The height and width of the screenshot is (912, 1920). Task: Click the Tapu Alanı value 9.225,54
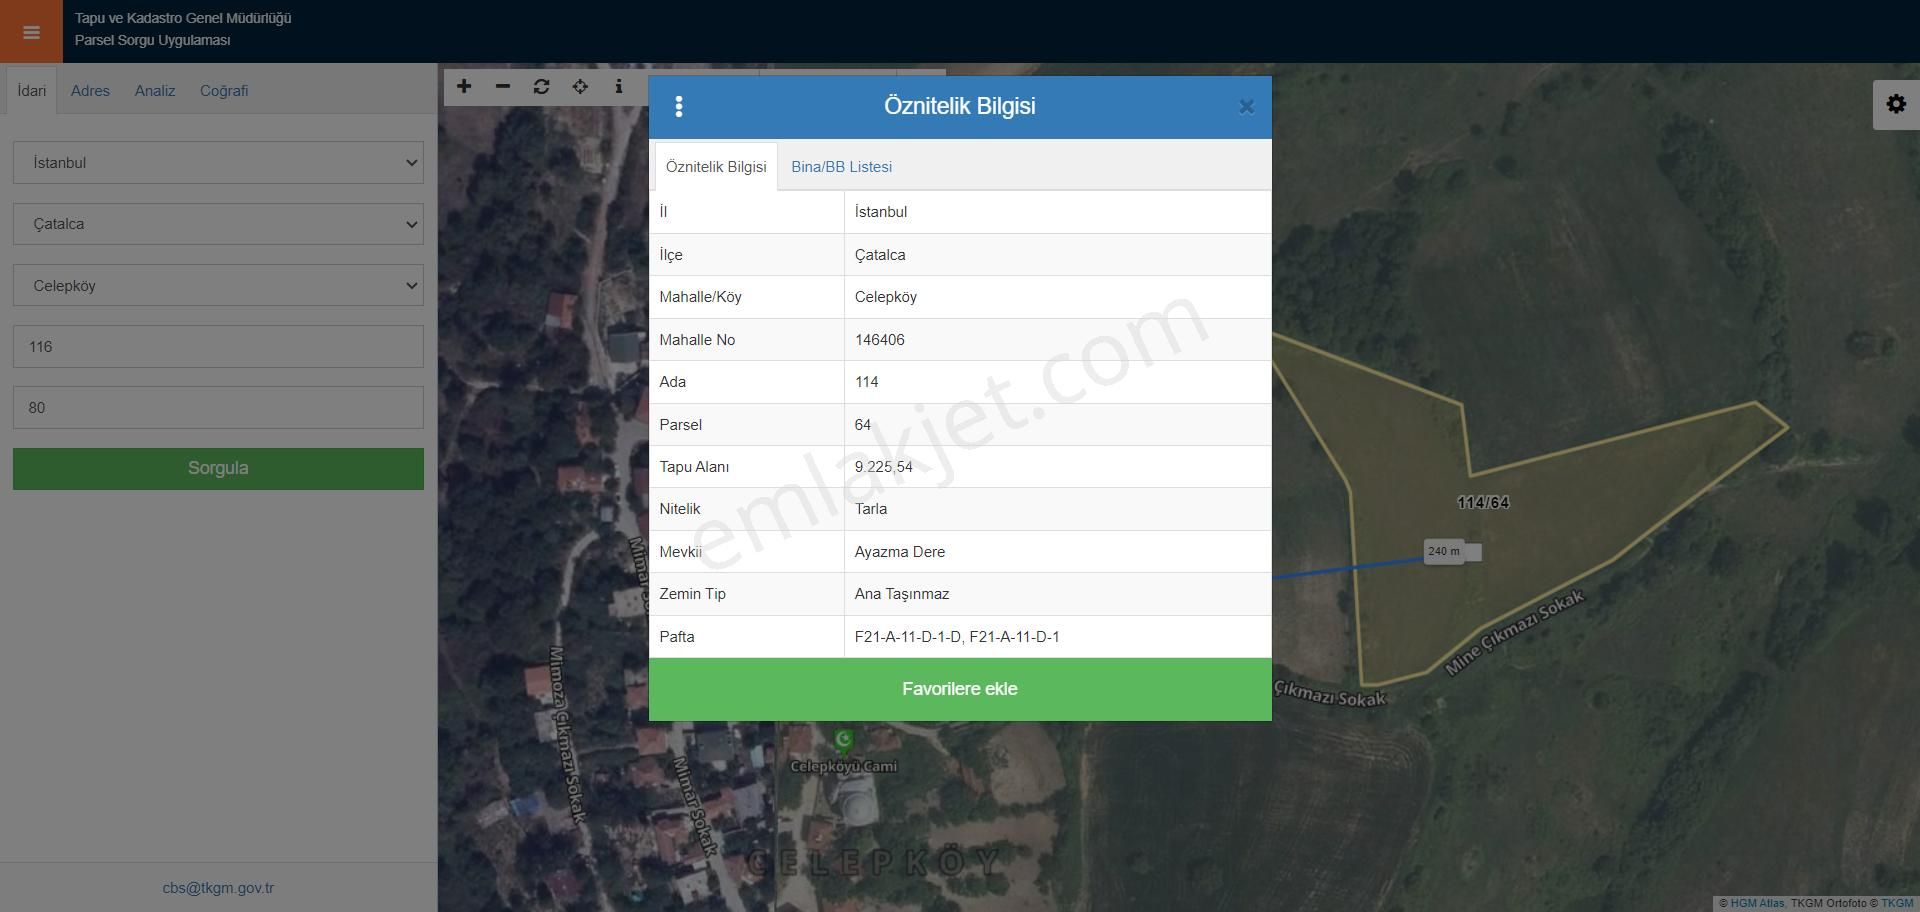(x=883, y=467)
